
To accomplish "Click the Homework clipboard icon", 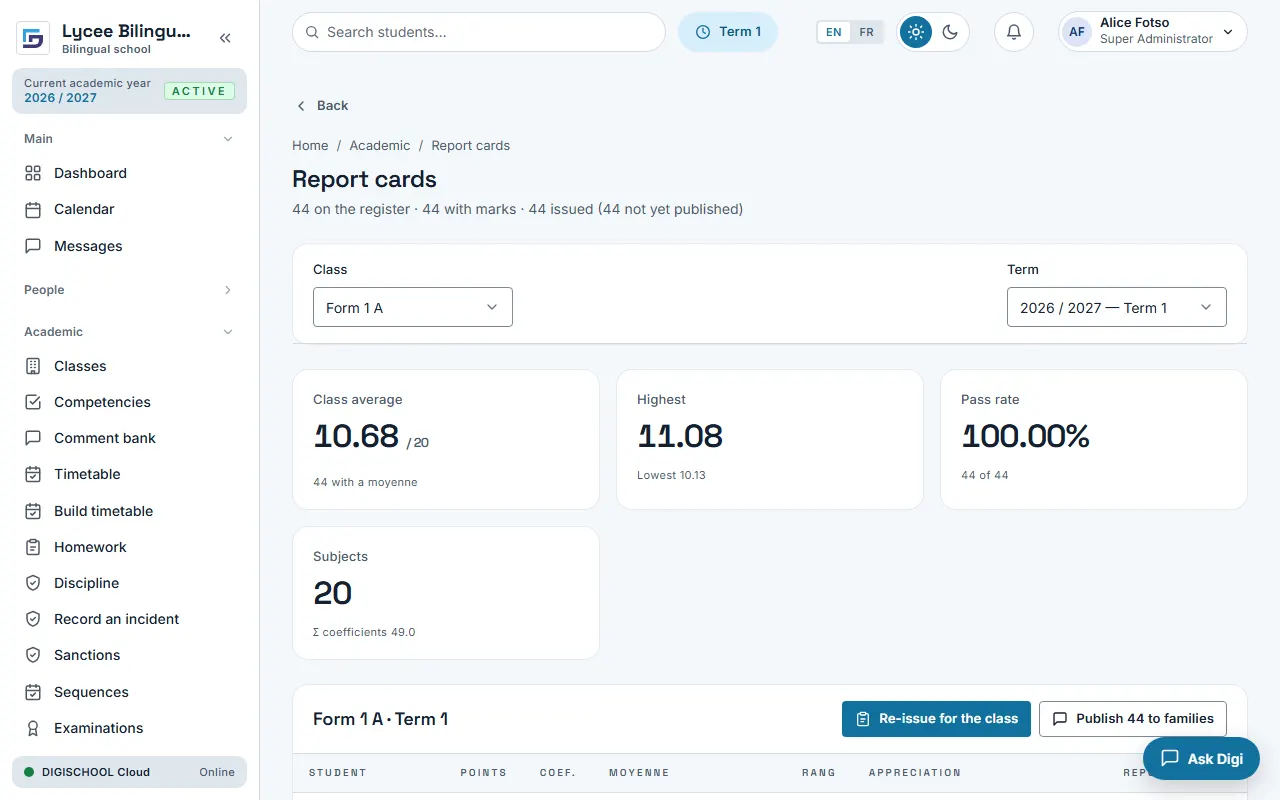I will (33, 547).
